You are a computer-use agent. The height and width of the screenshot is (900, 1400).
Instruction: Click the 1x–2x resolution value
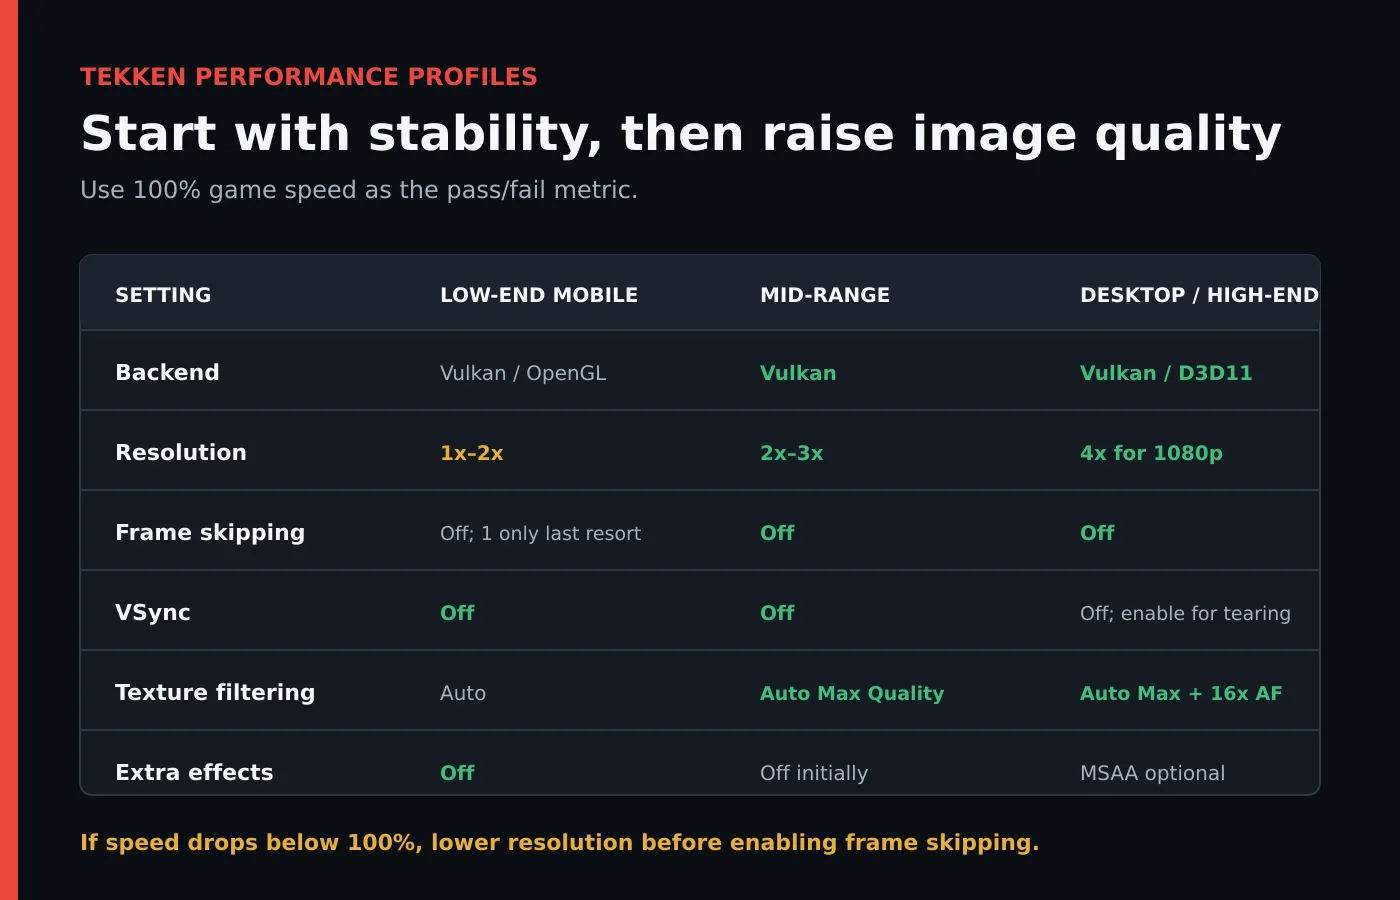point(472,453)
